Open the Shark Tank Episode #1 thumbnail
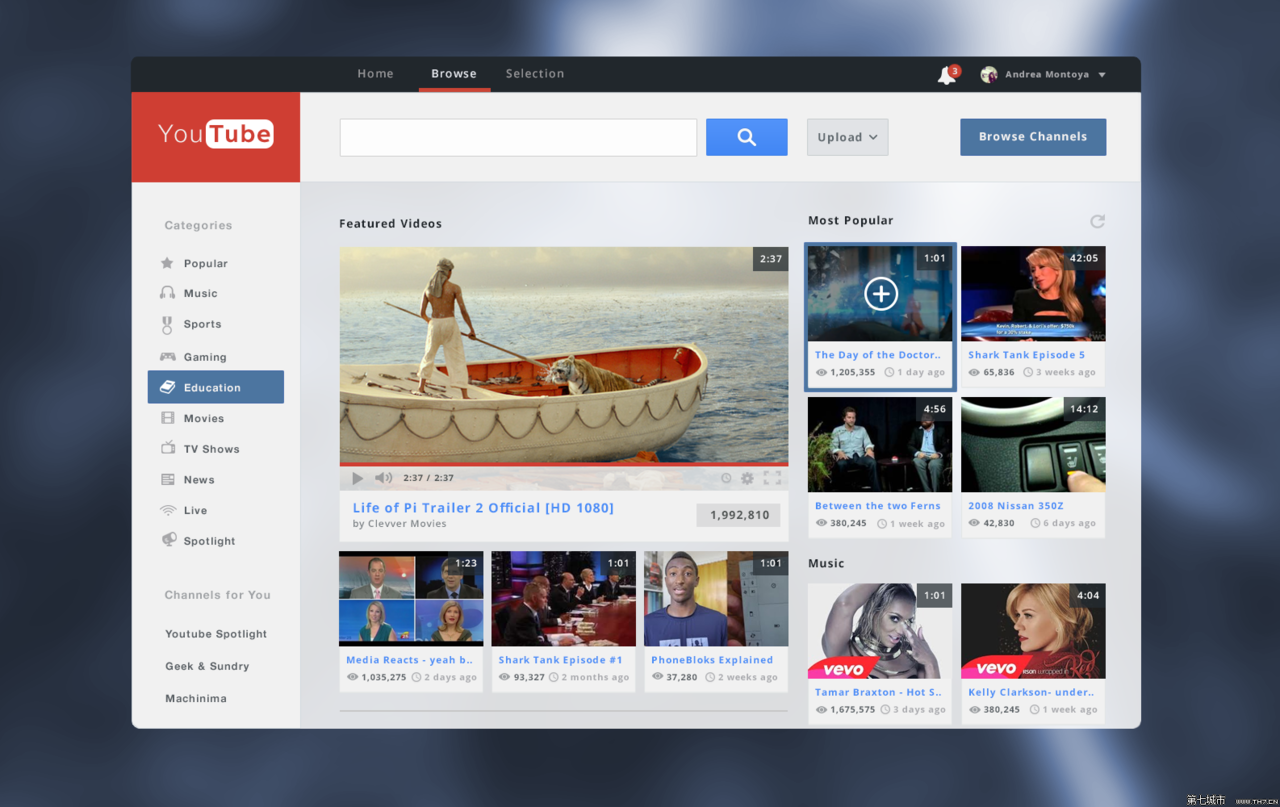The image size is (1280, 807). (x=563, y=598)
